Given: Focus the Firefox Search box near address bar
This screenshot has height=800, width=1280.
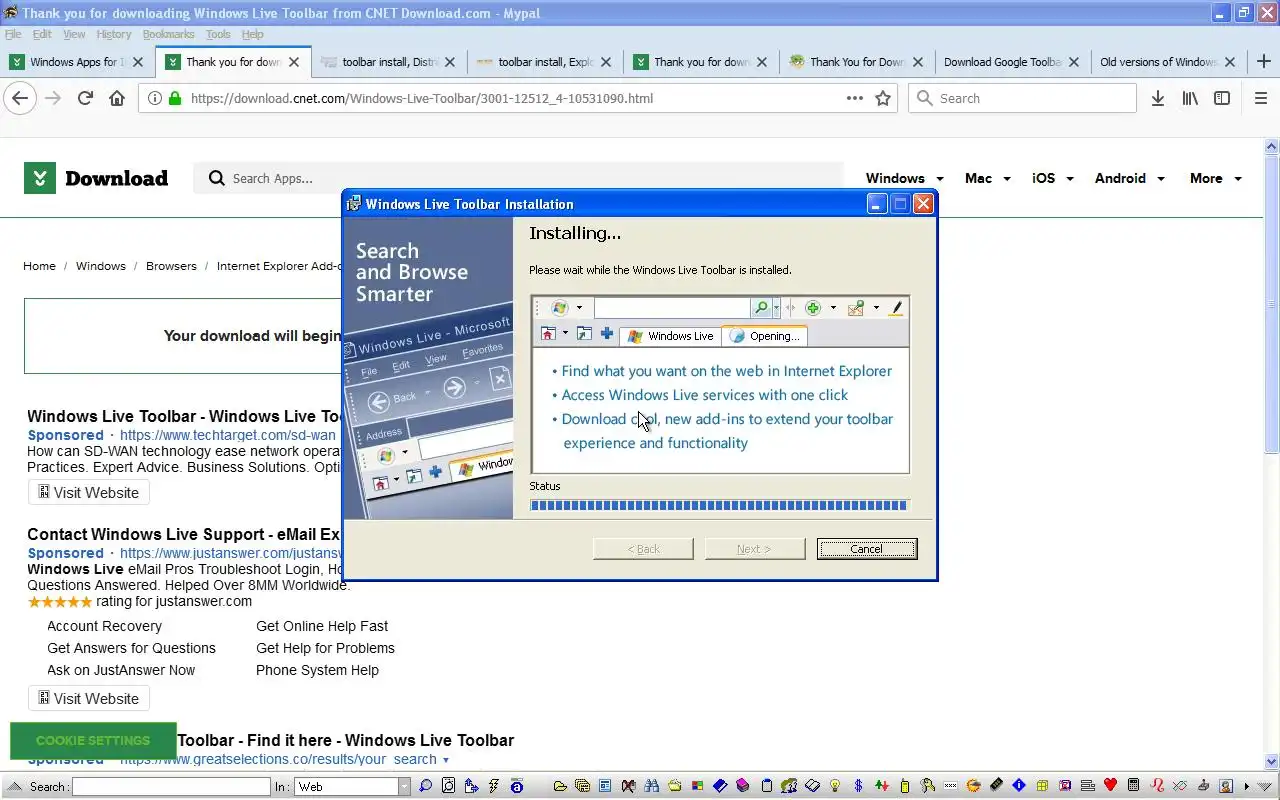Looking at the screenshot, I should pos(1023,98).
